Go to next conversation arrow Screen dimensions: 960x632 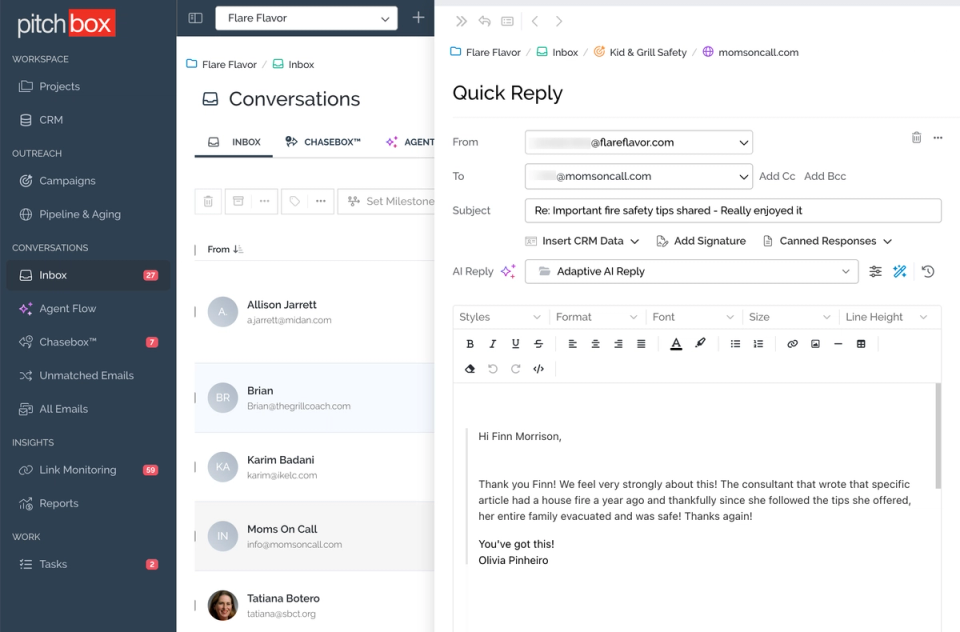559,21
